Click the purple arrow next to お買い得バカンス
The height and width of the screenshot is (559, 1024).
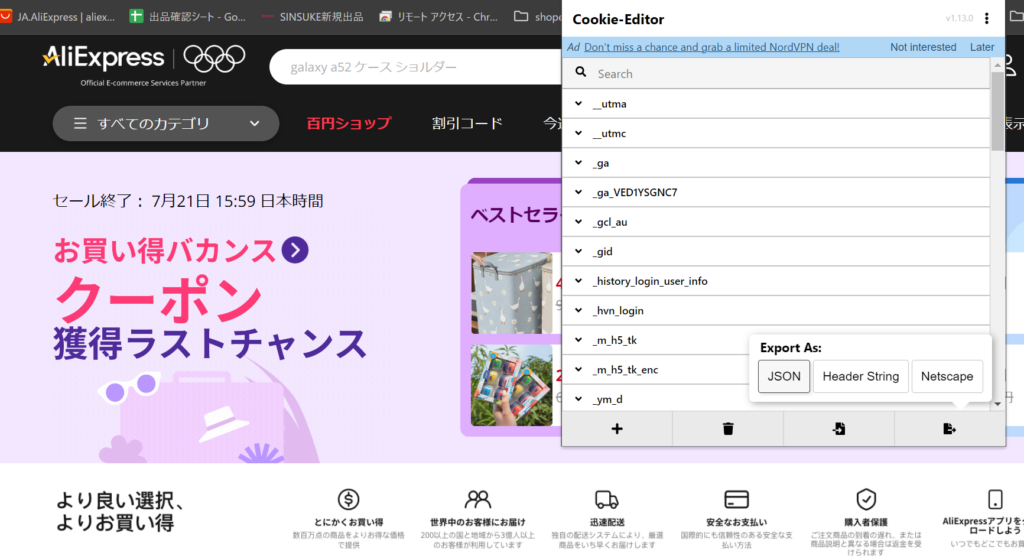coord(294,249)
